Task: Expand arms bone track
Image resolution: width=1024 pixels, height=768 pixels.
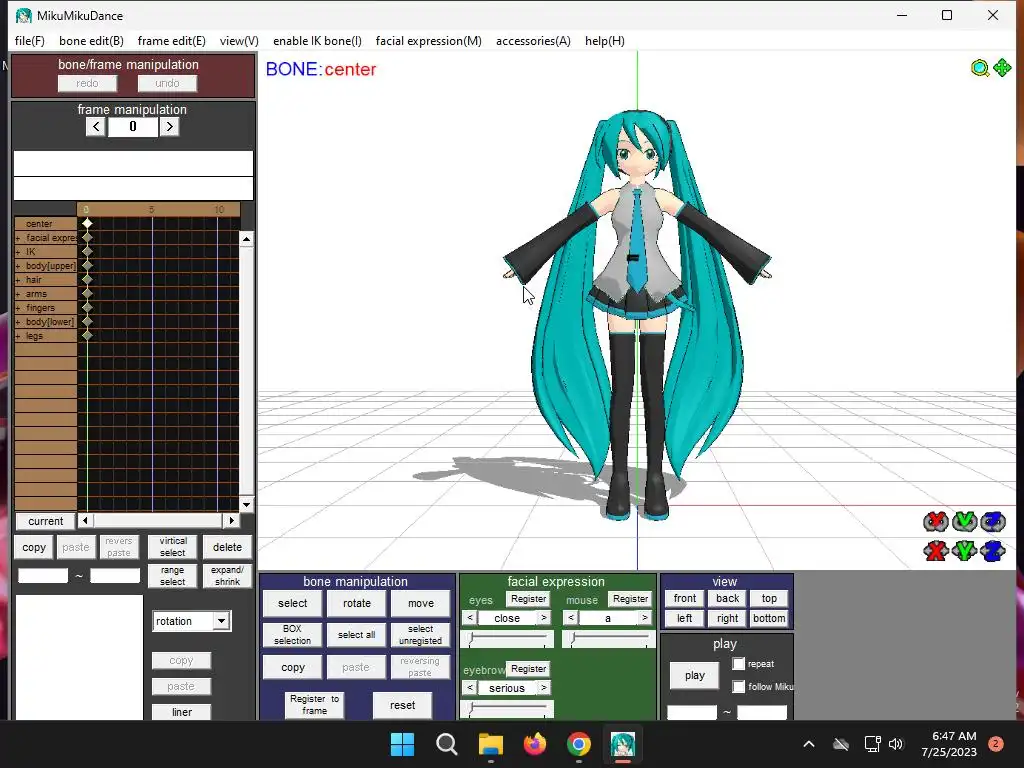Action: [18, 295]
